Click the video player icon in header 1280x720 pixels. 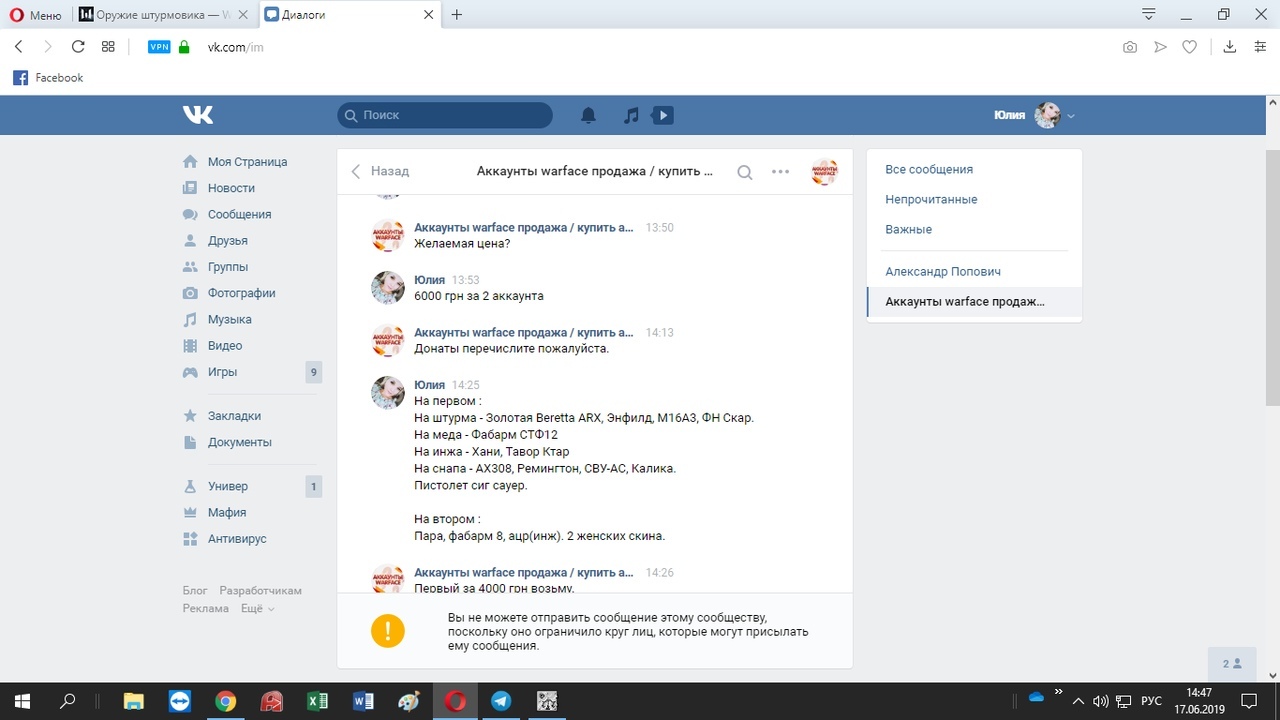(x=662, y=115)
